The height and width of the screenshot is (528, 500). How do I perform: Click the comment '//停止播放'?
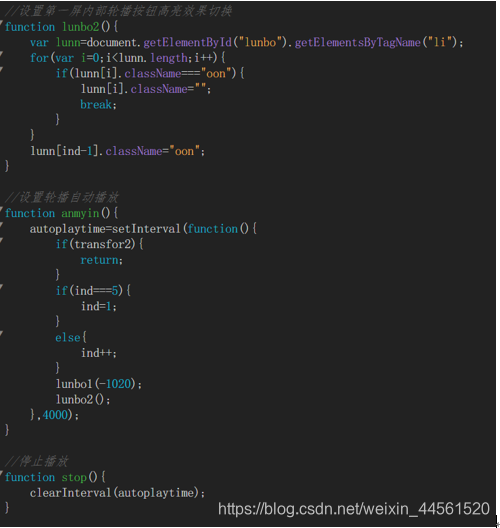pos(36,461)
